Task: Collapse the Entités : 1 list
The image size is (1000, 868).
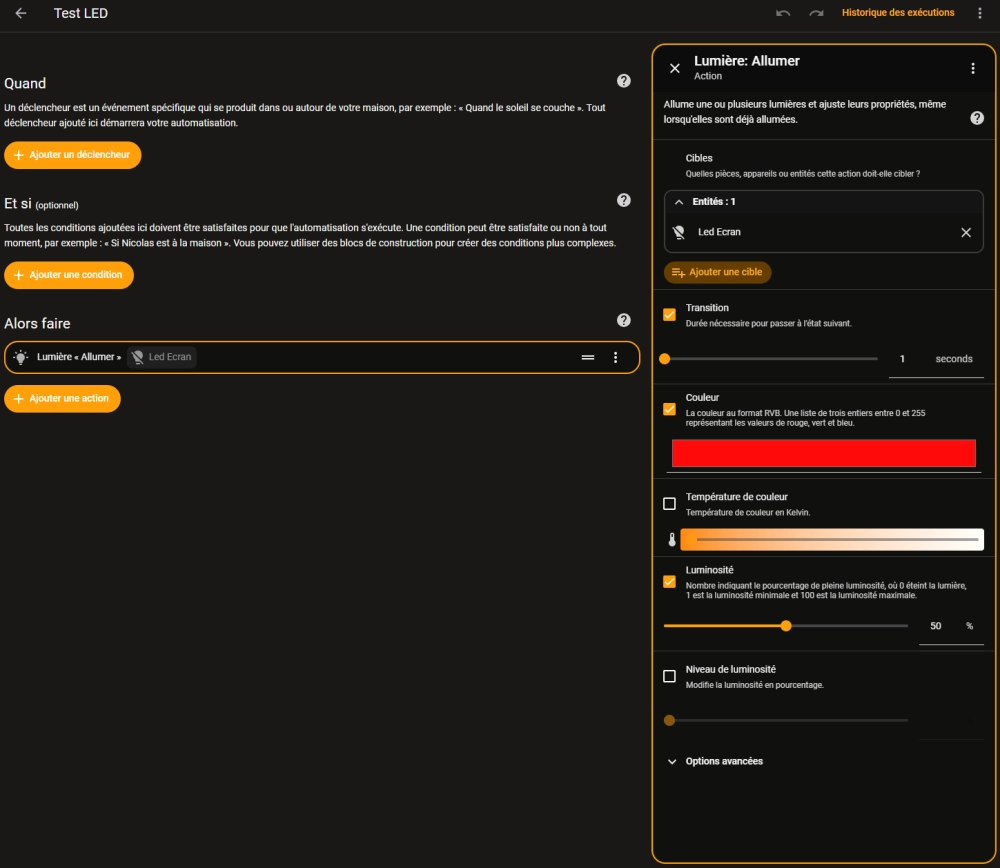Action: pos(679,202)
